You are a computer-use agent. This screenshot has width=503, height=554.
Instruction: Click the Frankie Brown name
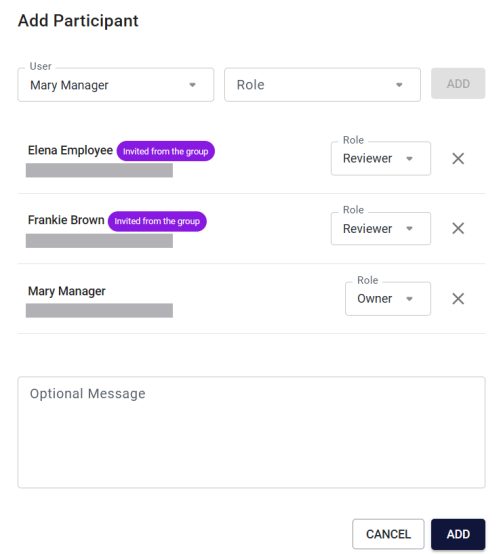click(66, 220)
